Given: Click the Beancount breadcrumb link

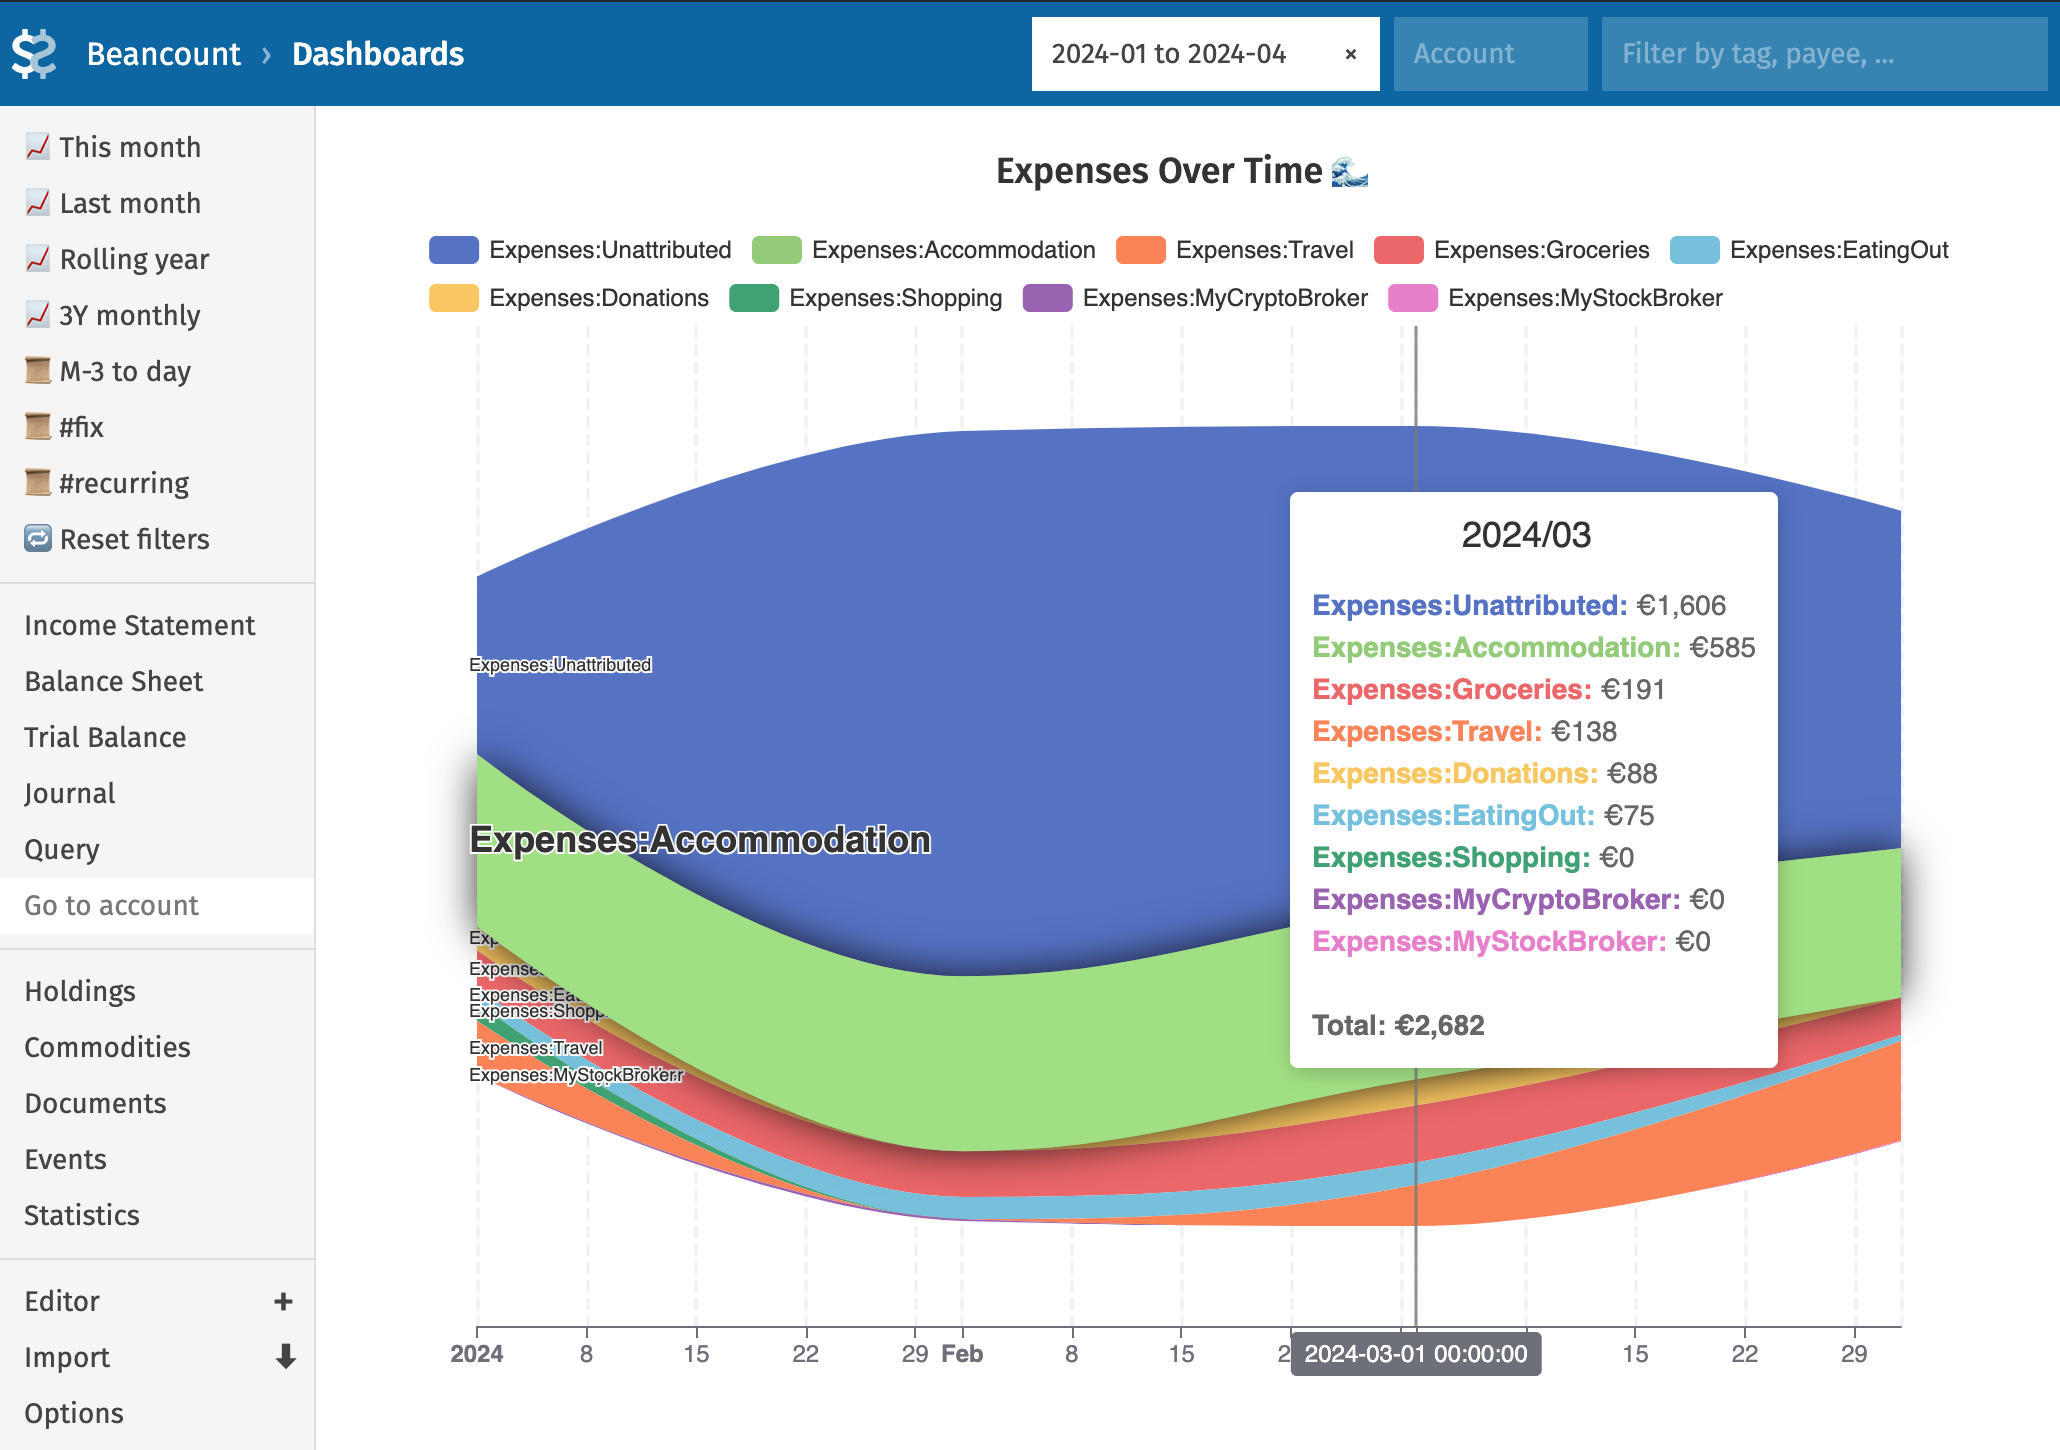Looking at the screenshot, I should coord(164,54).
